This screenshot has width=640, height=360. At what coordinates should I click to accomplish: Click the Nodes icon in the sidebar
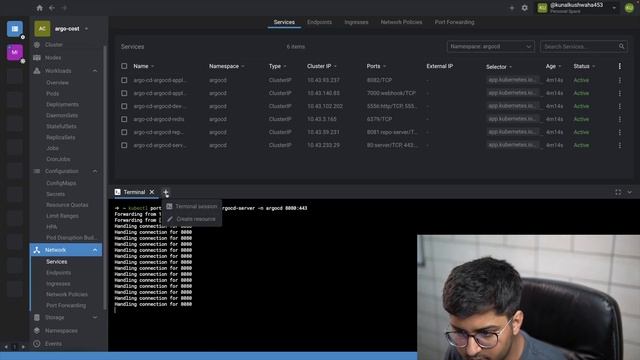[x=37, y=58]
